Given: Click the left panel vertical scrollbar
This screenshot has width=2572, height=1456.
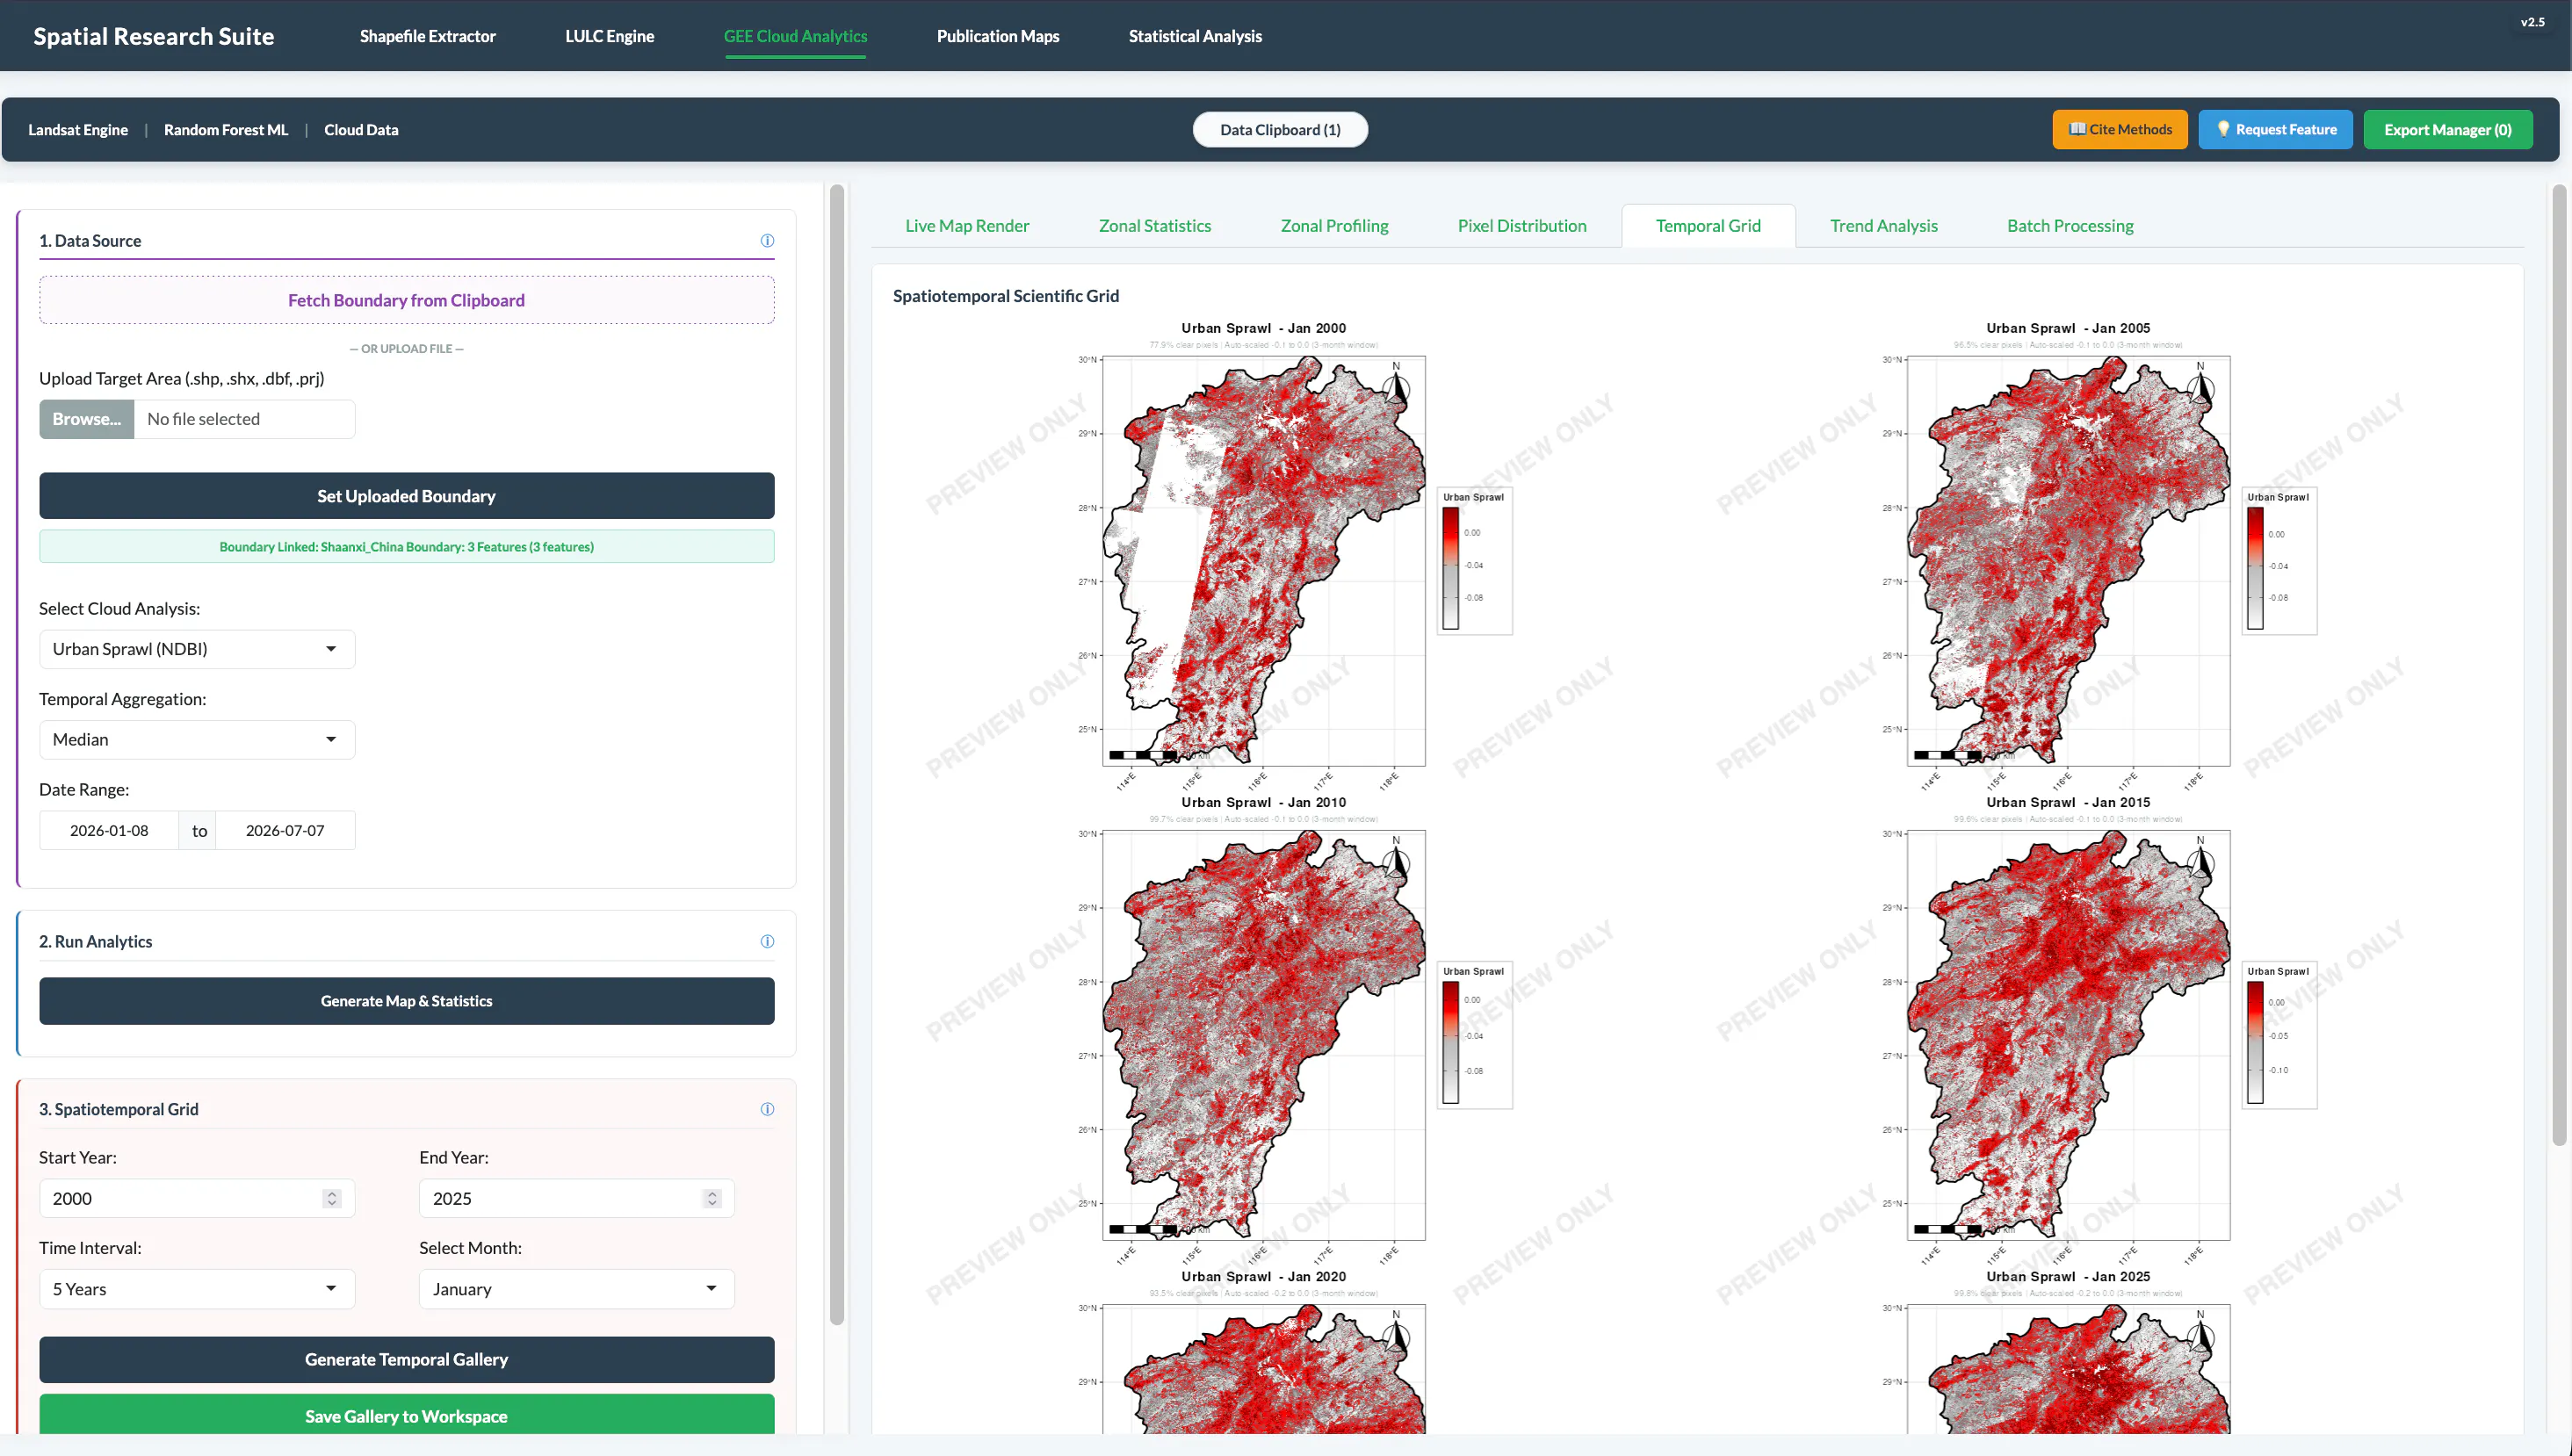Looking at the screenshot, I should [837, 755].
